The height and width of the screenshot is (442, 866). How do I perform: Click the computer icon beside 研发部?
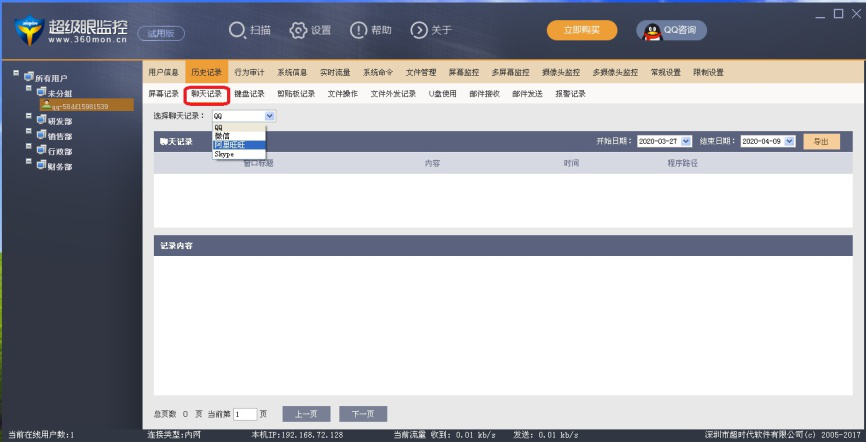point(41,119)
